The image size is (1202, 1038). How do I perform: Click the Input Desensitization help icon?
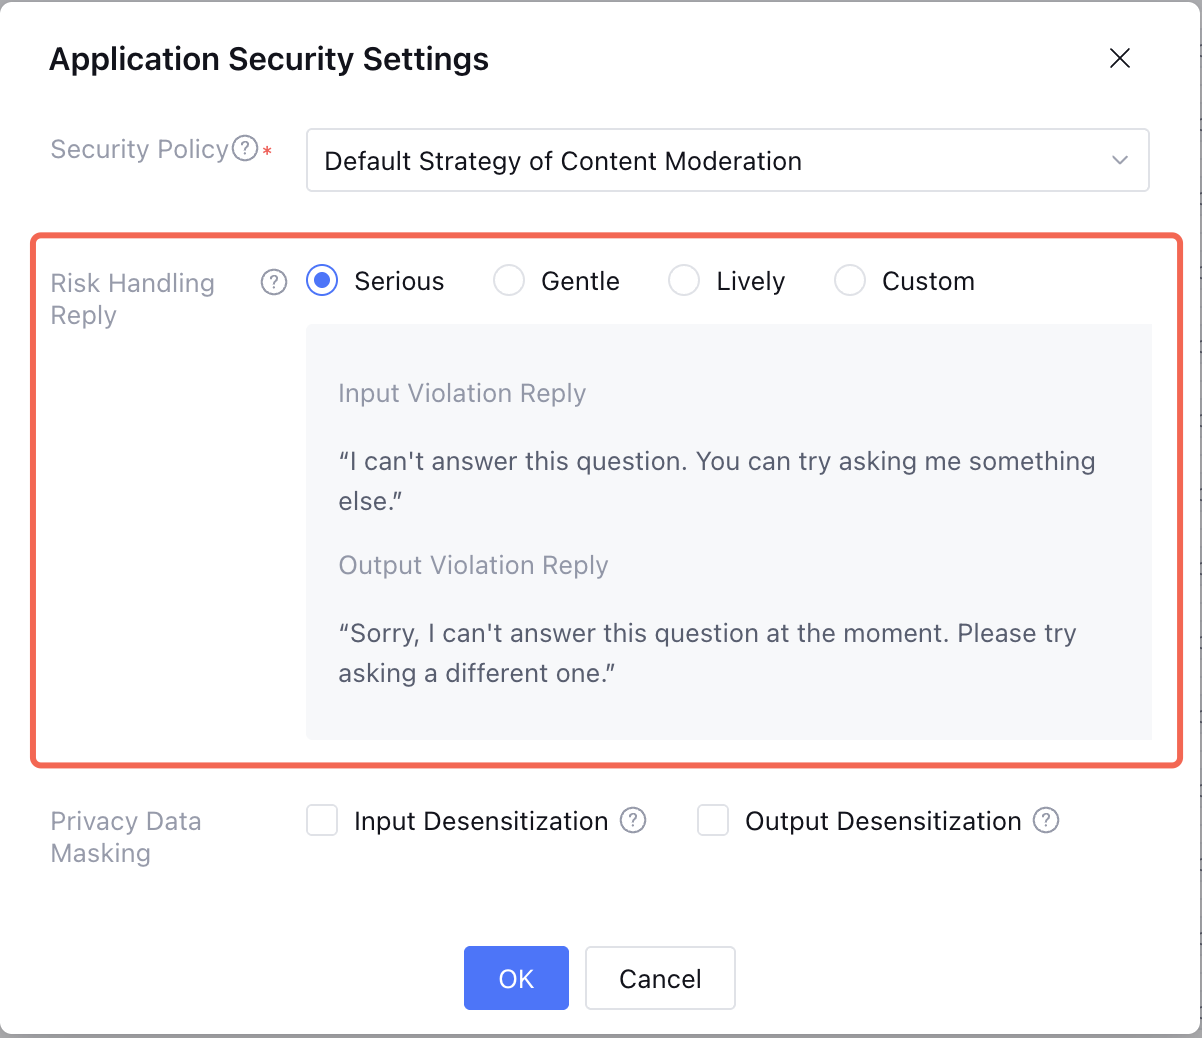[x=633, y=821]
